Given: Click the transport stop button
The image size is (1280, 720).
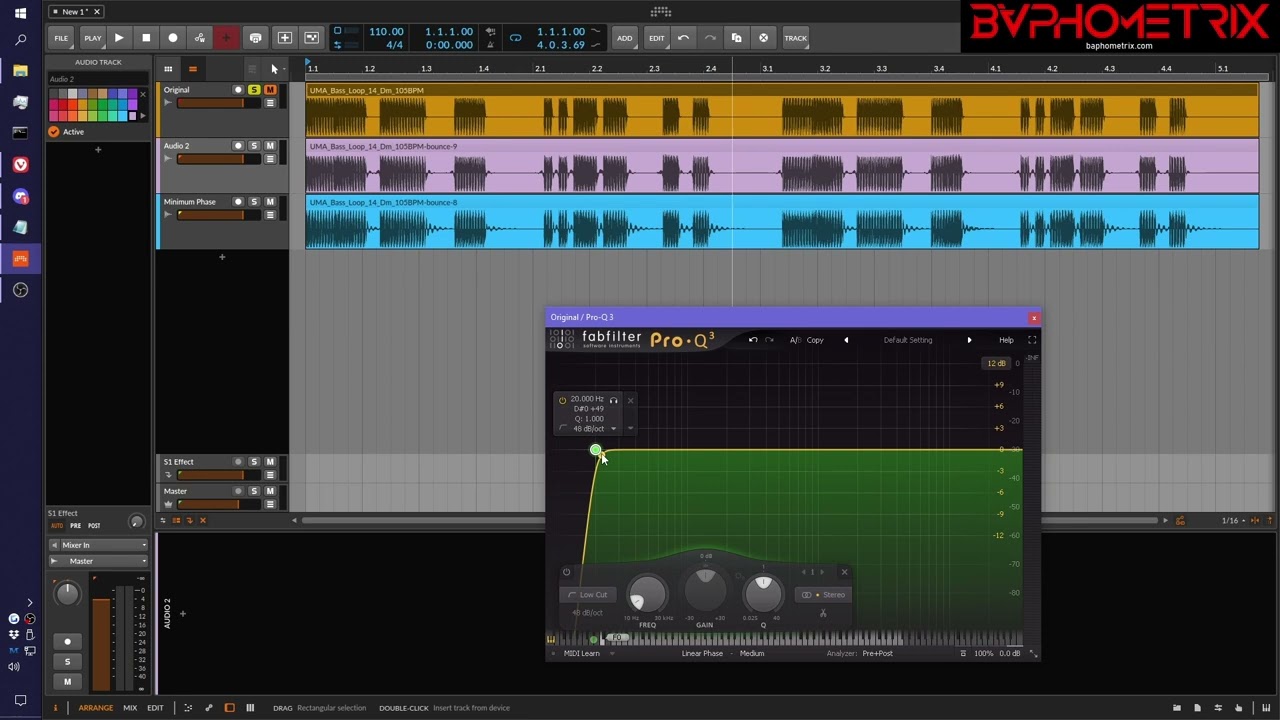Looking at the screenshot, I should point(146,38).
